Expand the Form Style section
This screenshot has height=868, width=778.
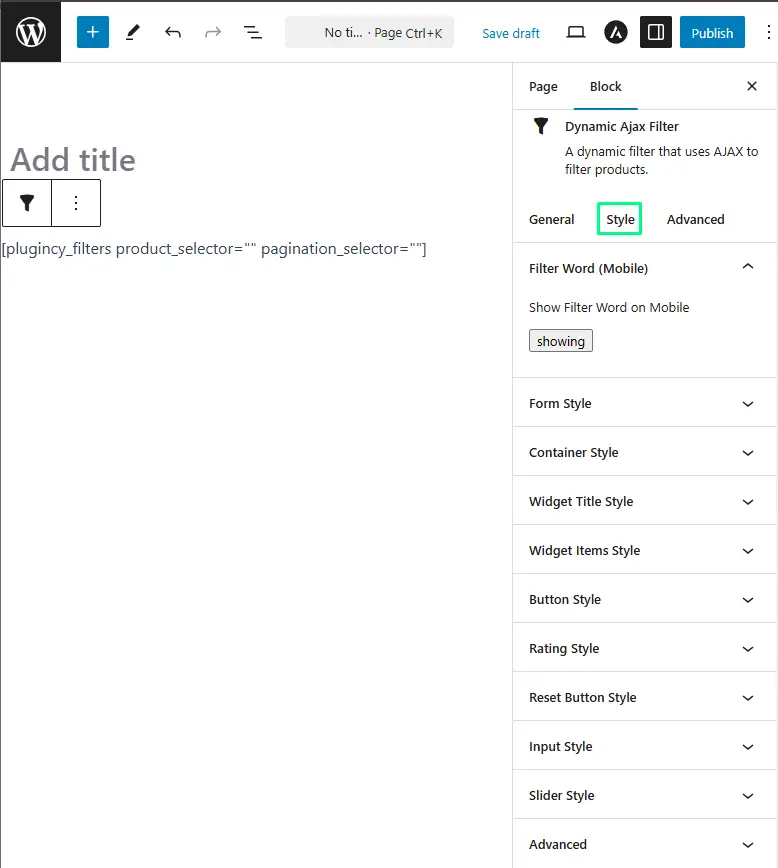644,403
